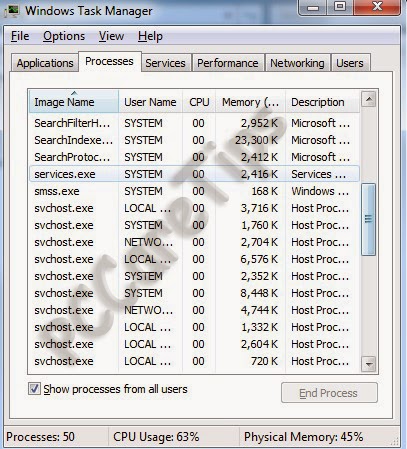
Task: Click Services ... description of services.exe
Action: 319,174
